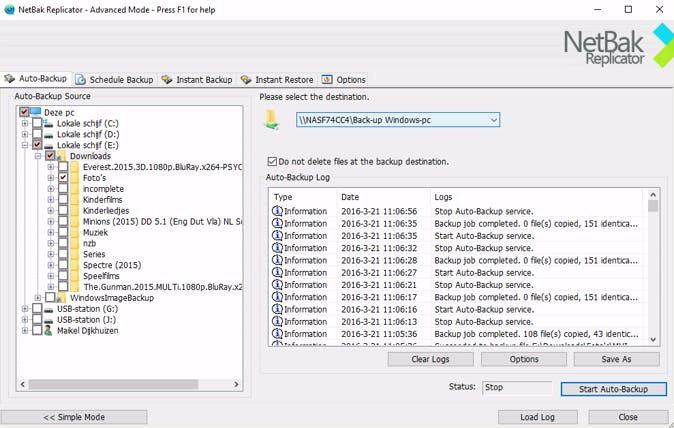The image size is (674, 428).
Task: Click the log list scroll down arrow
Action: tap(653, 339)
